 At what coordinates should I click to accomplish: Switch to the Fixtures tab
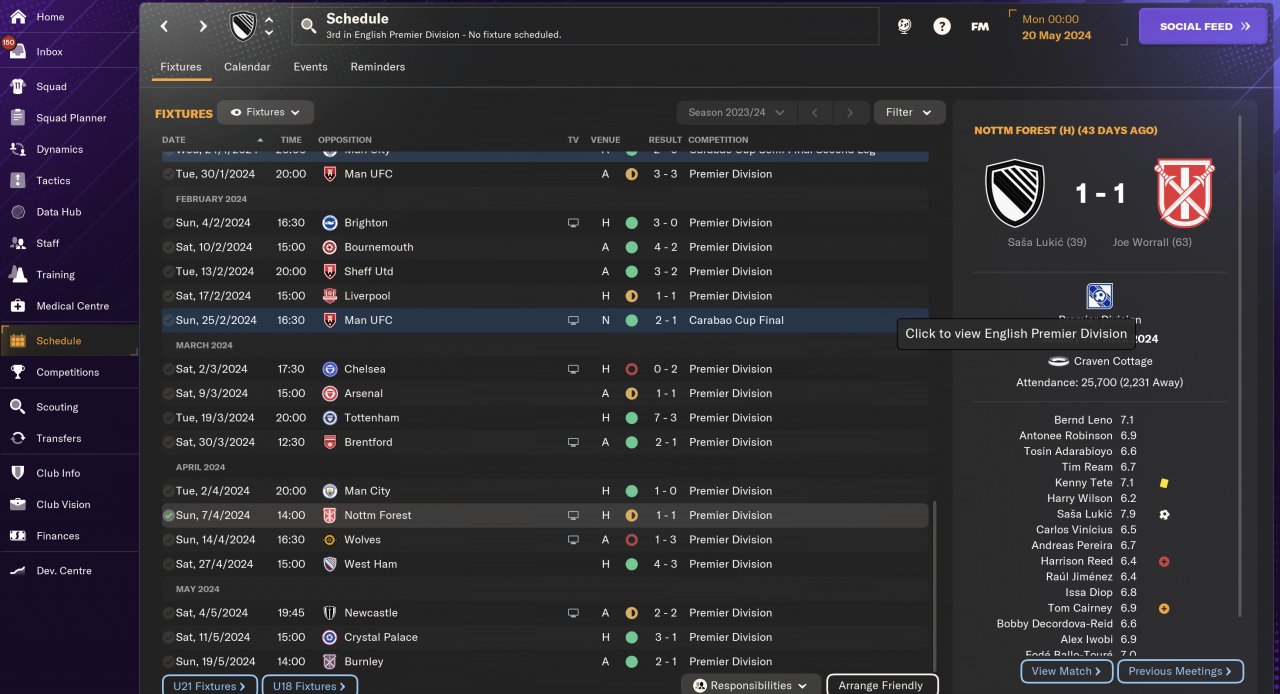(181, 67)
